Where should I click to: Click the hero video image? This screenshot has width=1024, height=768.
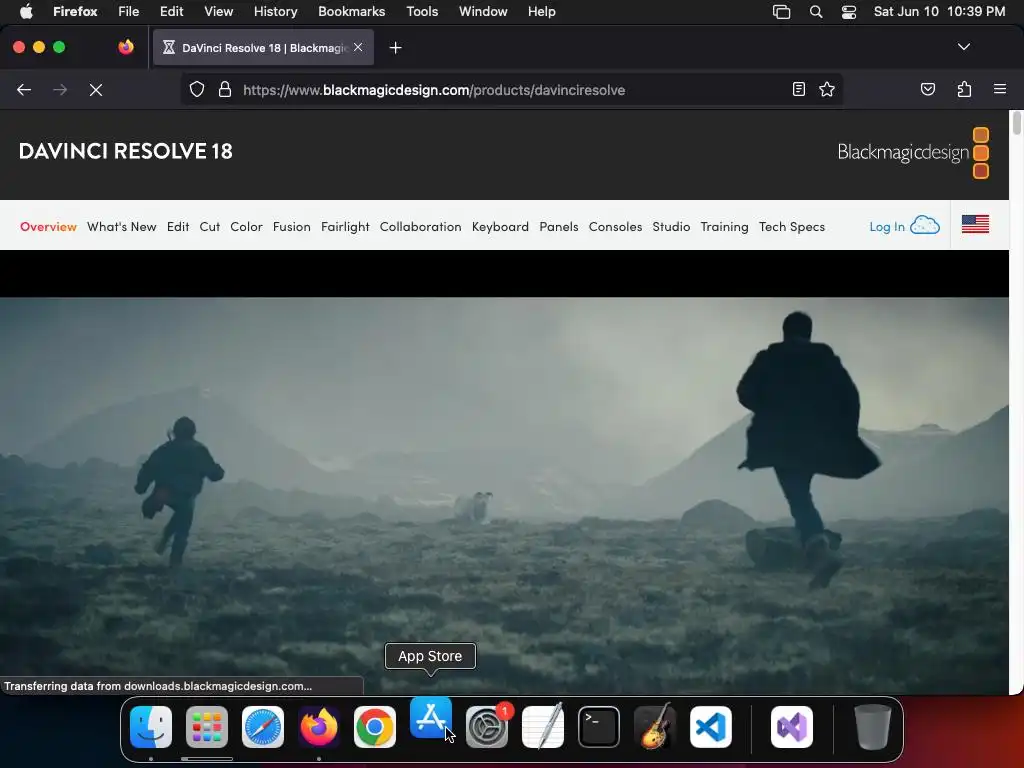(x=504, y=495)
